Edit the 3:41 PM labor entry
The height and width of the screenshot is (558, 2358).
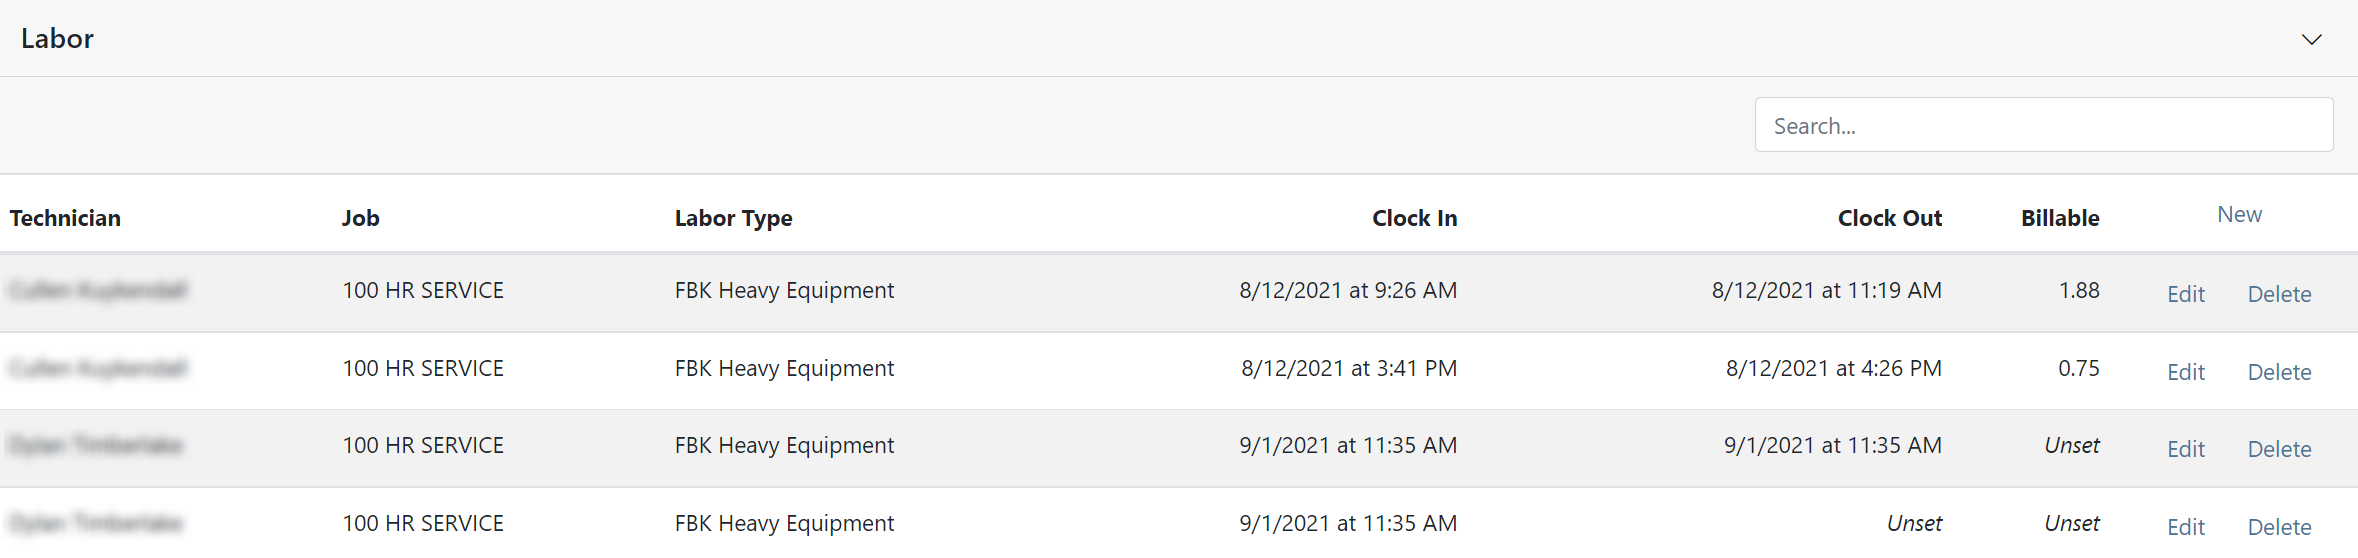pyautogui.click(x=2186, y=372)
